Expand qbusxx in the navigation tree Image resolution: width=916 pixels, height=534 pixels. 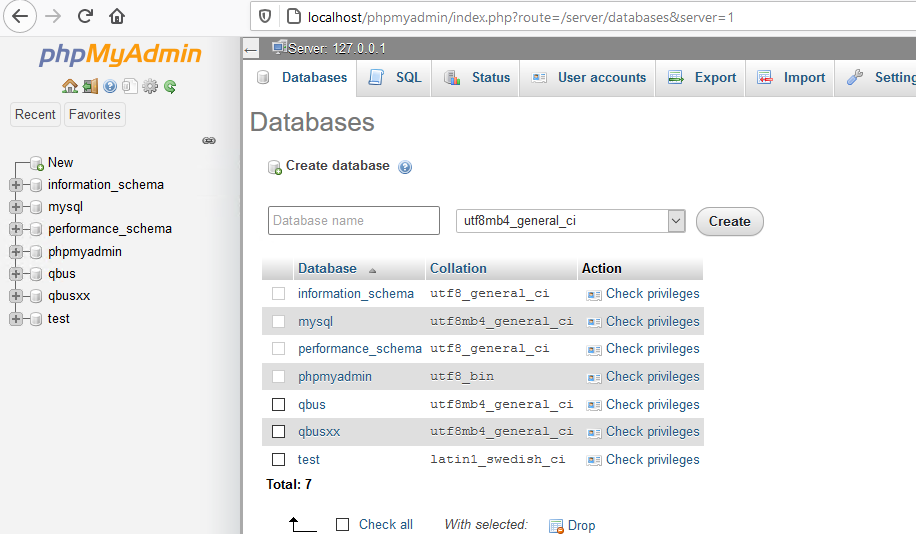(15, 296)
